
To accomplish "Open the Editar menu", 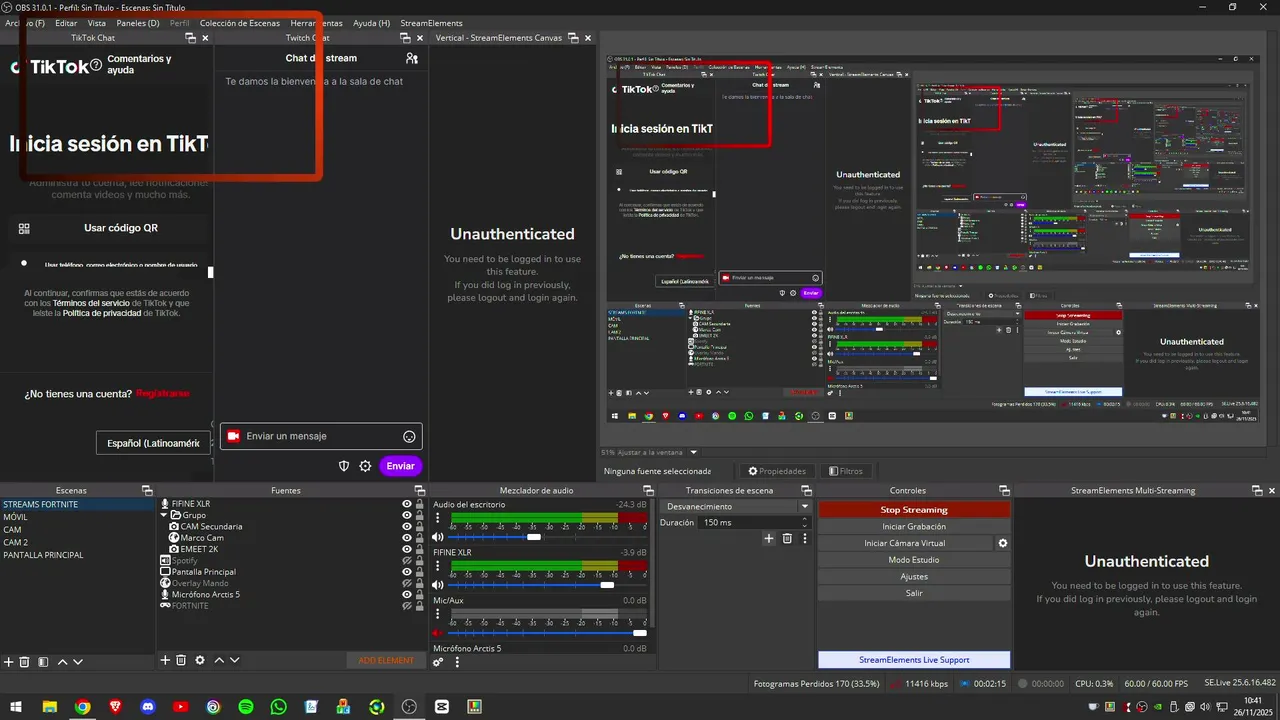I will [x=66, y=22].
